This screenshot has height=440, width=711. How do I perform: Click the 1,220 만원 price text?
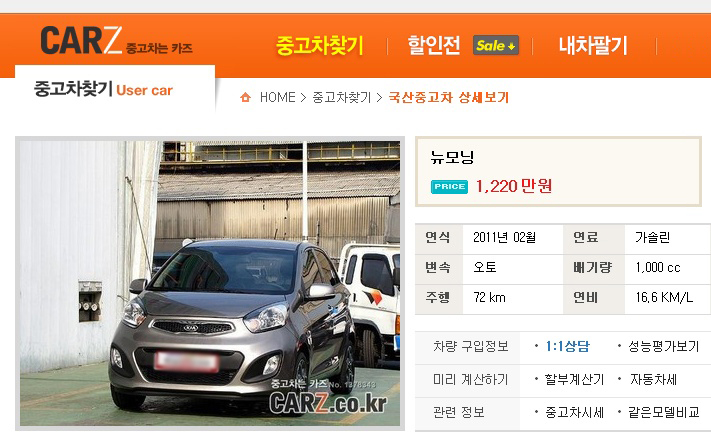pyautogui.click(x=514, y=186)
